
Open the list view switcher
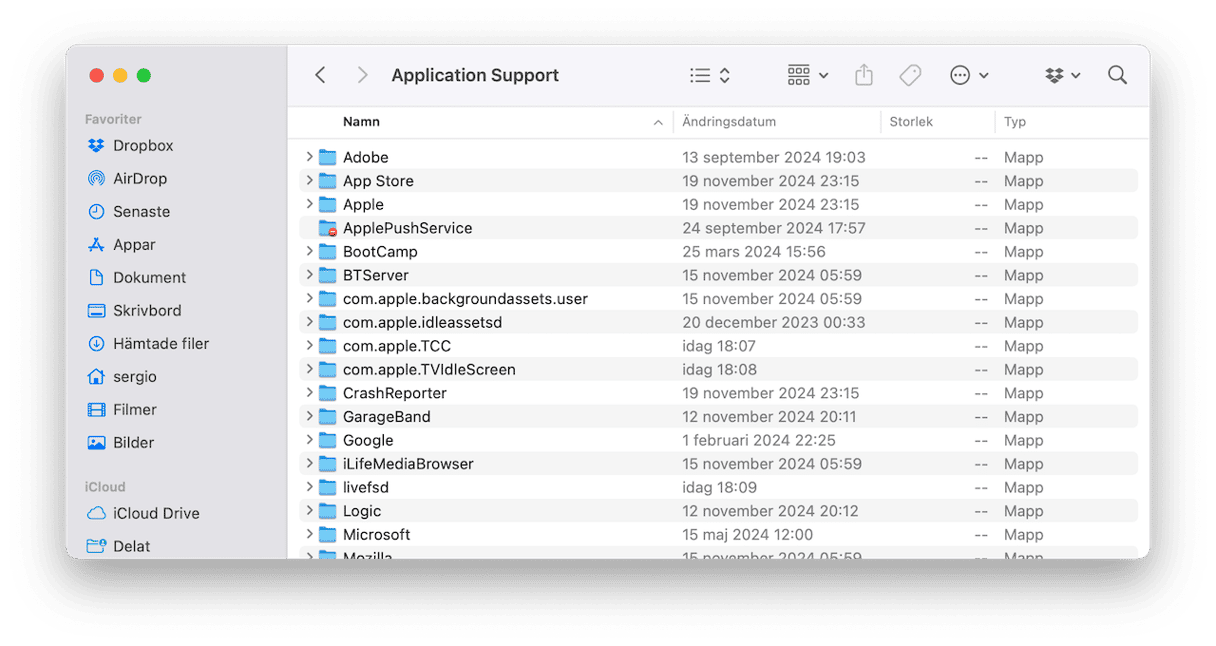click(x=710, y=75)
